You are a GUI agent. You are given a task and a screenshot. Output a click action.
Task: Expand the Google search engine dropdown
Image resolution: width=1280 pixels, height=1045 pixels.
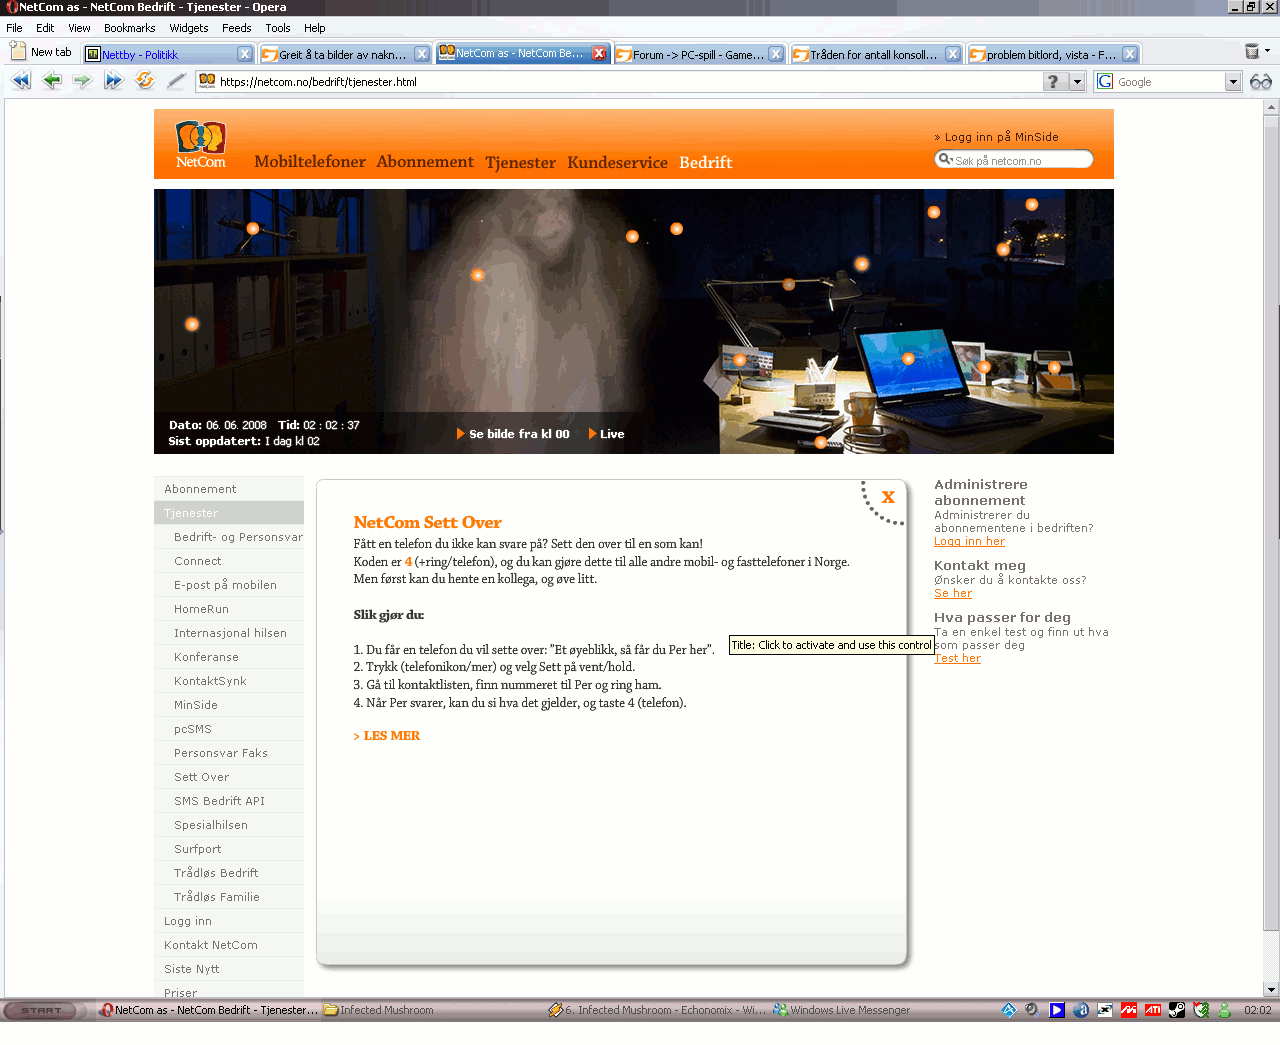pos(1233,82)
